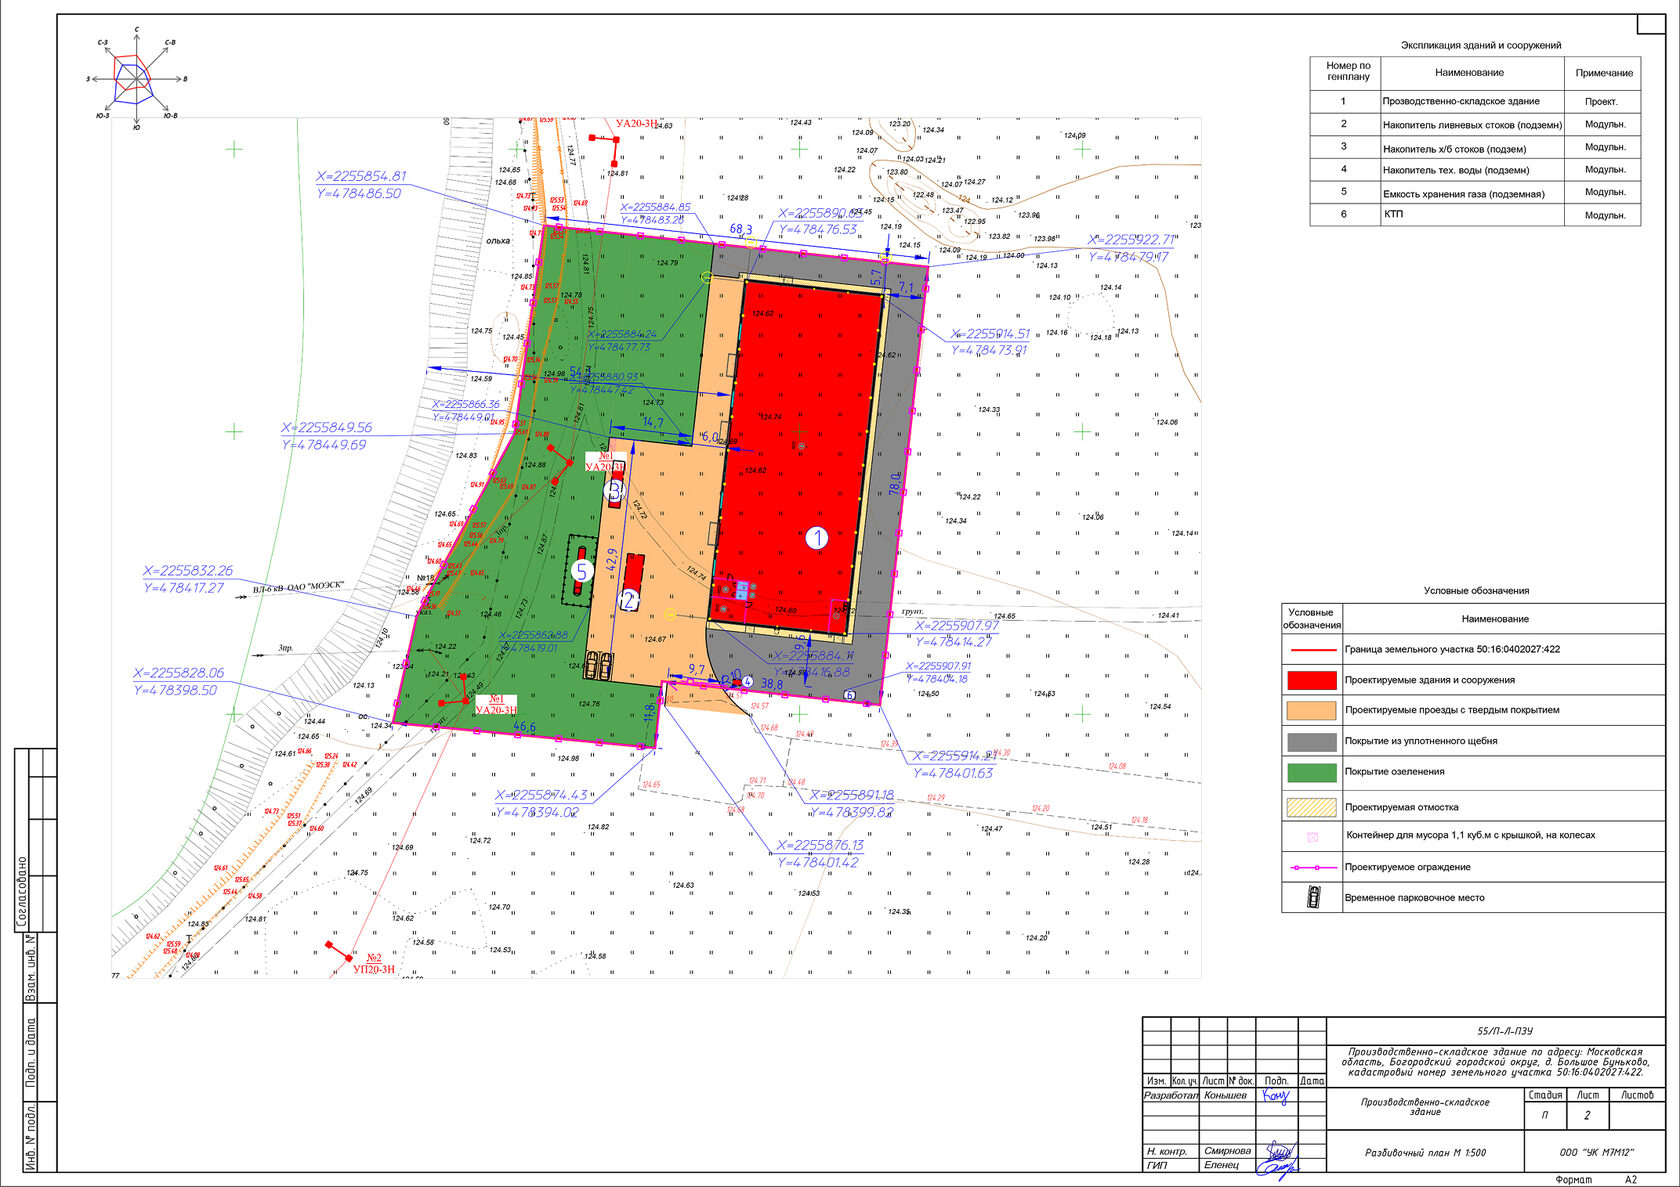Click 'Проектируемые проезды с твердым покрытием' legend text
Screen dimensions: 1680x1187
pyautogui.click(x=1452, y=710)
